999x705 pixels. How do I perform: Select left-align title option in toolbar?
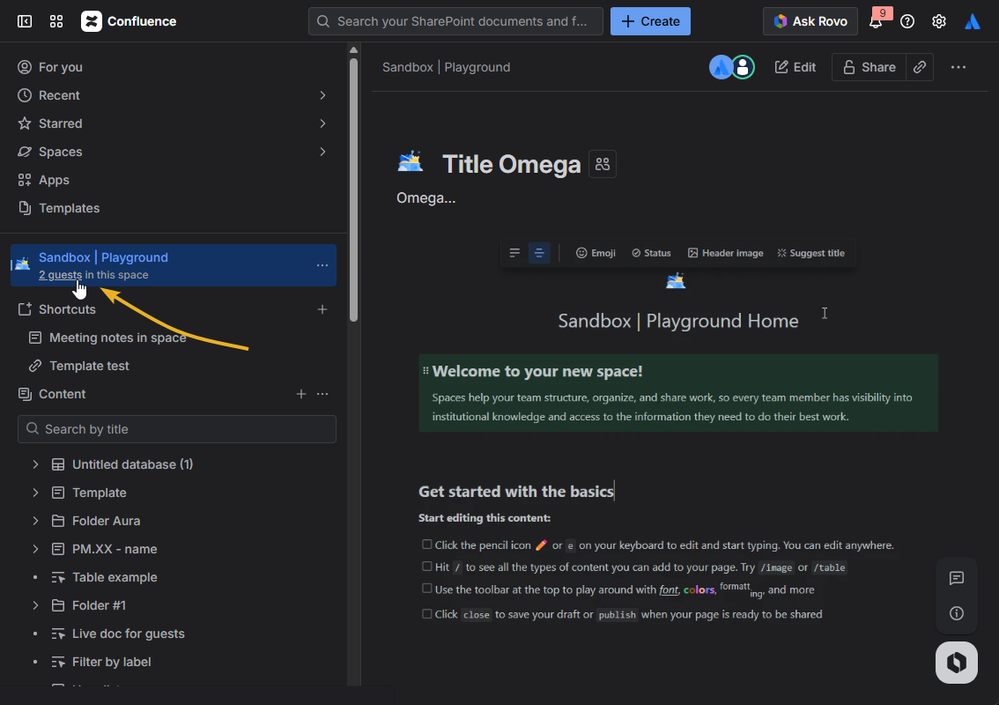tap(515, 253)
